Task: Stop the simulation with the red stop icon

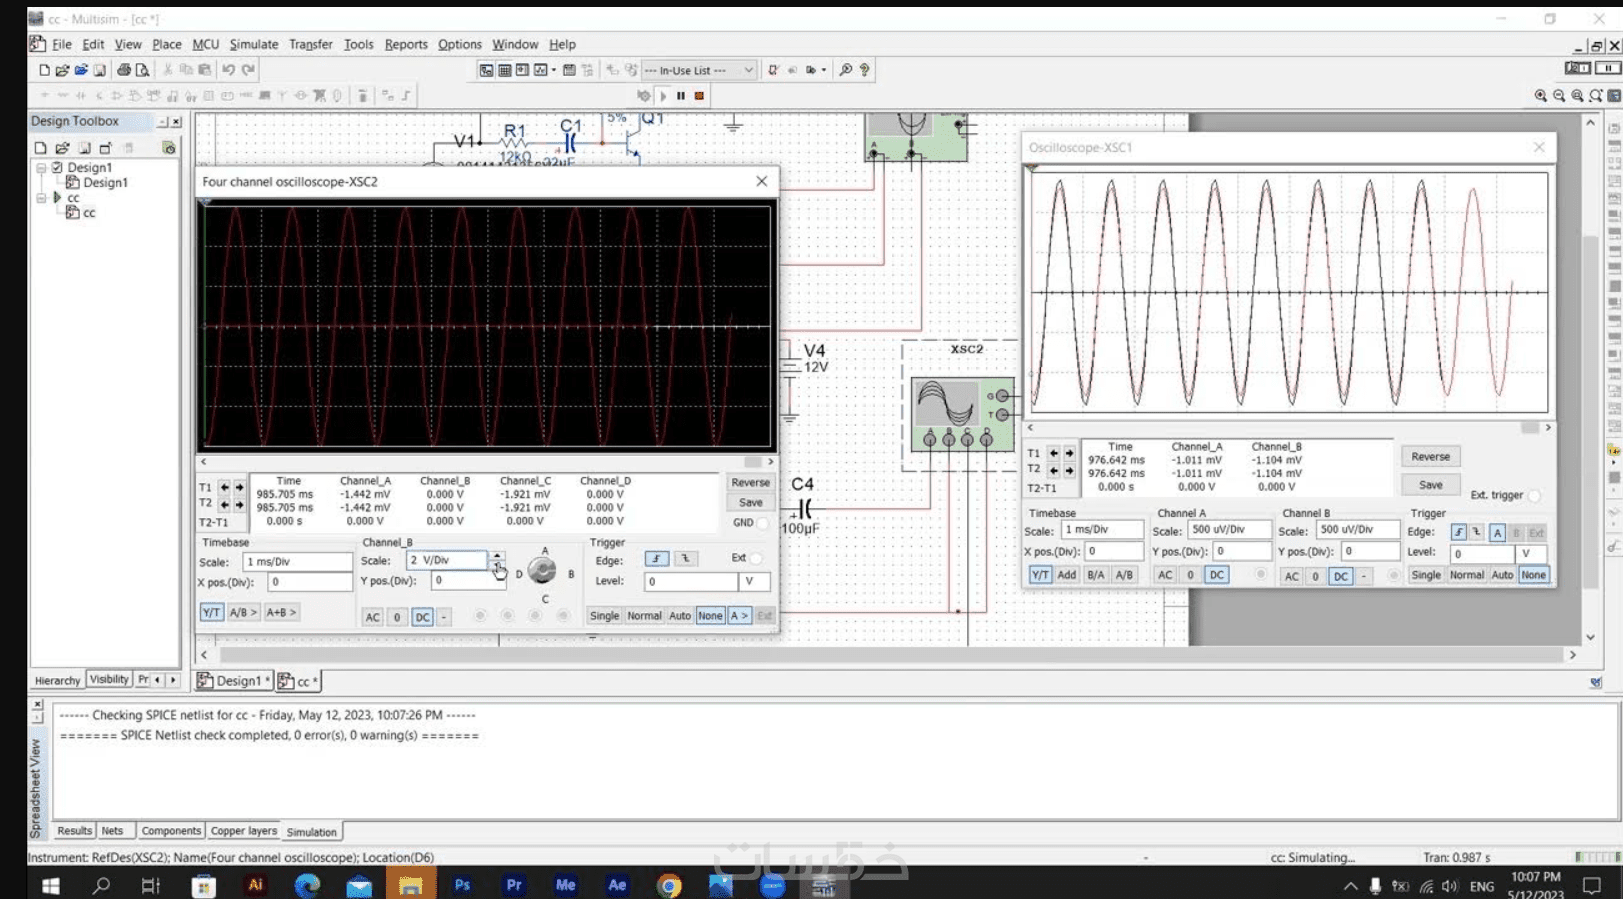Action: 699,96
